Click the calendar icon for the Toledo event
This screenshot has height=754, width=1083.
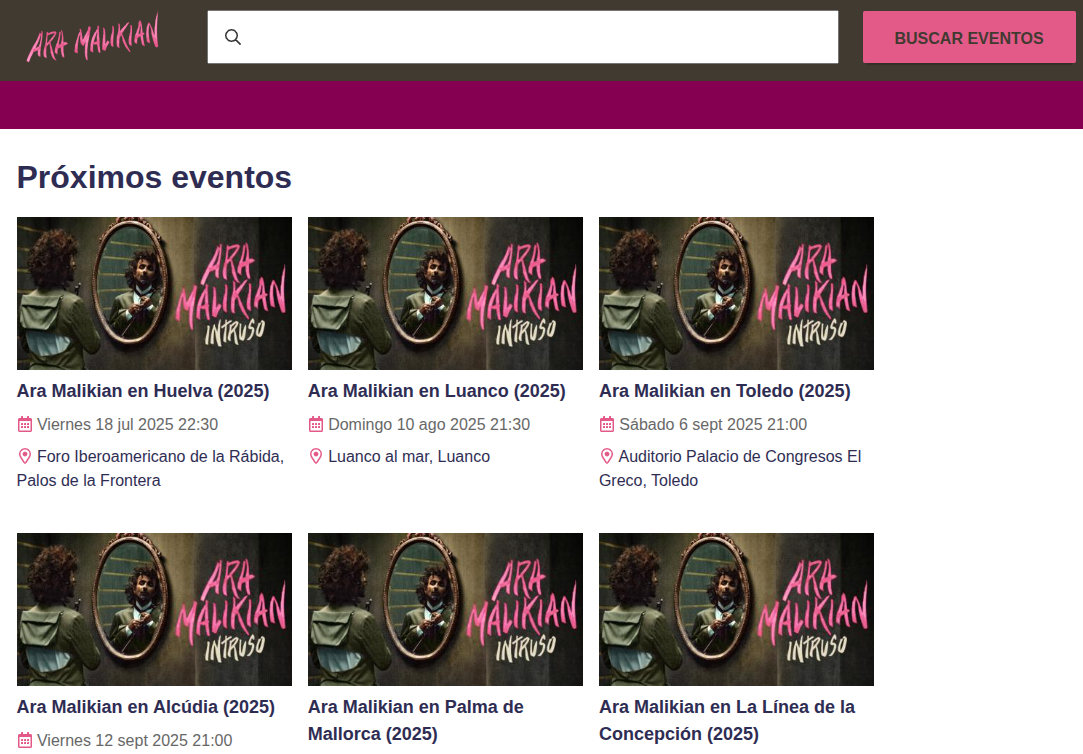click(x=607, y=424)
